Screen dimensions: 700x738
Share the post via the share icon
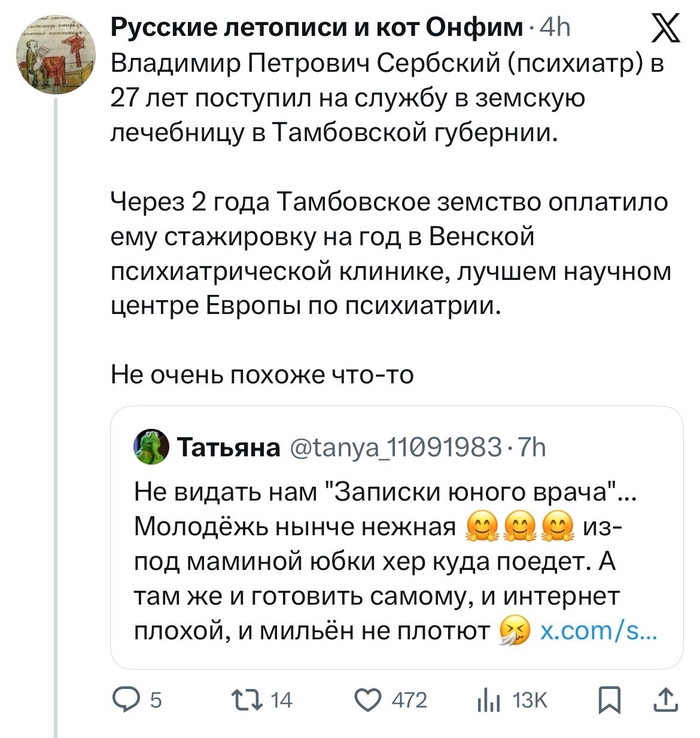click(x=664, y=701)
